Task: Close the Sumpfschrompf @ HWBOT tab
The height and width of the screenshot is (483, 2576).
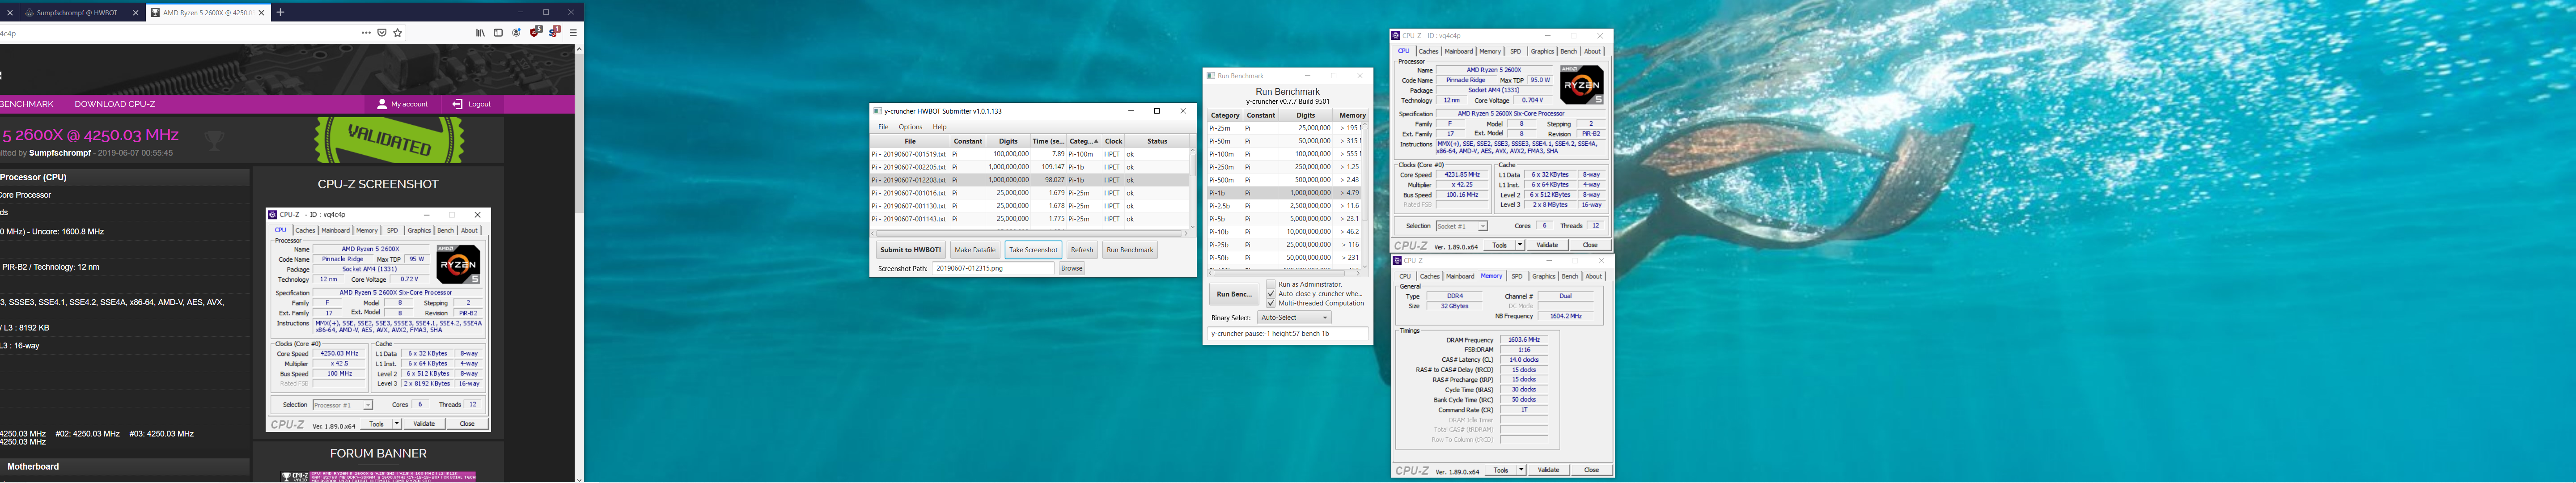Action: [x=136, y=13]
